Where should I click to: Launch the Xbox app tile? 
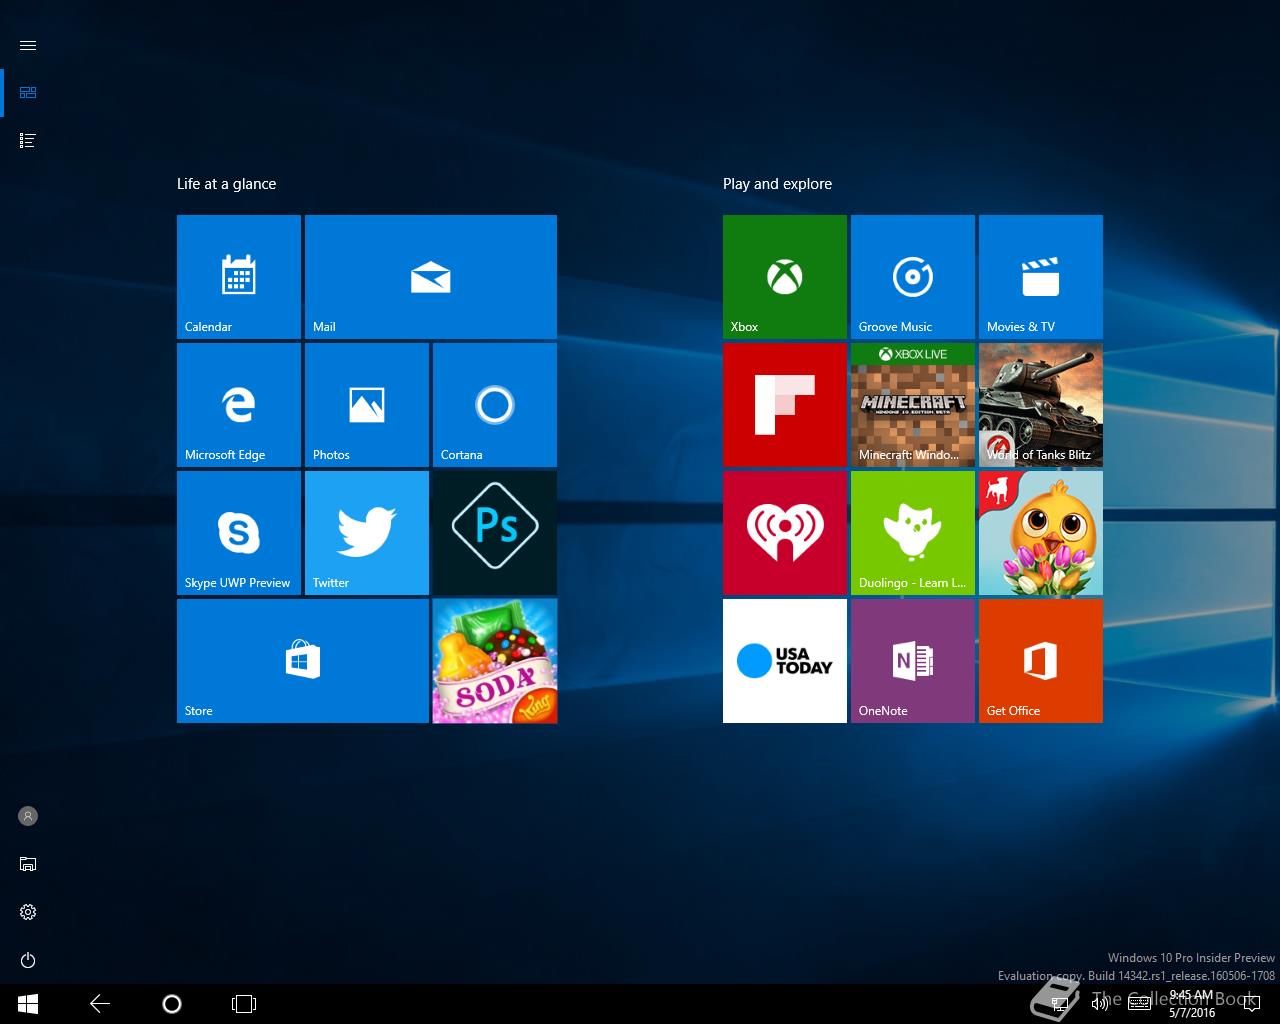[784, 276]
